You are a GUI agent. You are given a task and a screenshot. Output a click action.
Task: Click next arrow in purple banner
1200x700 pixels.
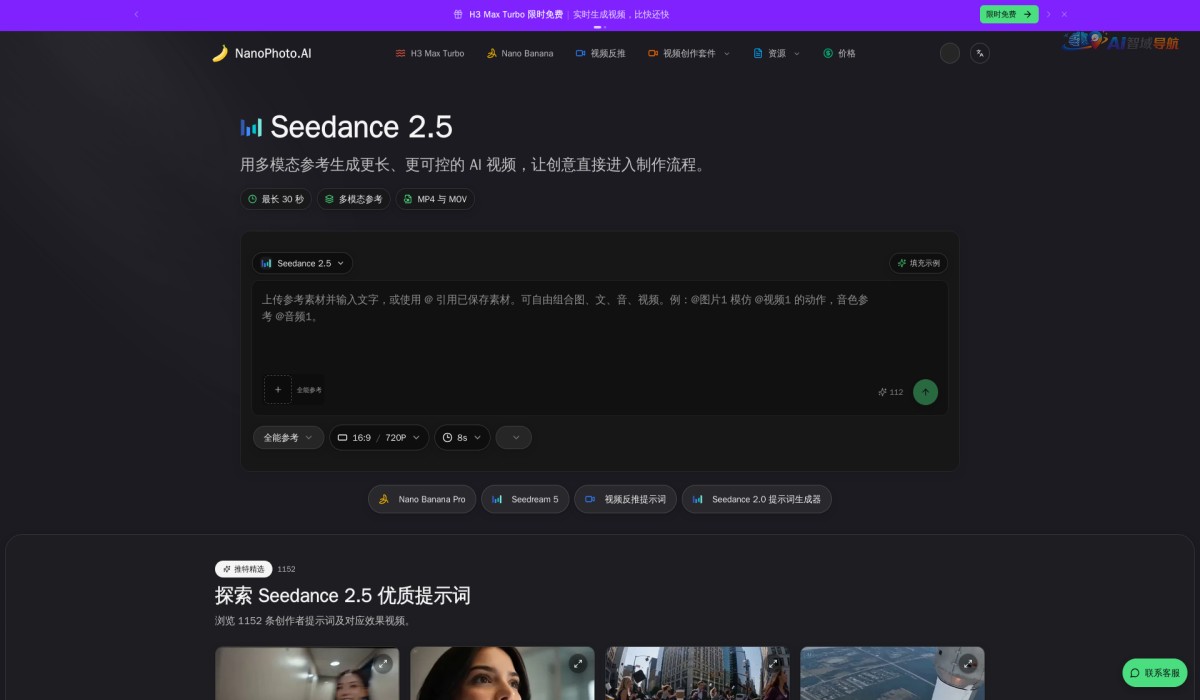(1048, 14)
